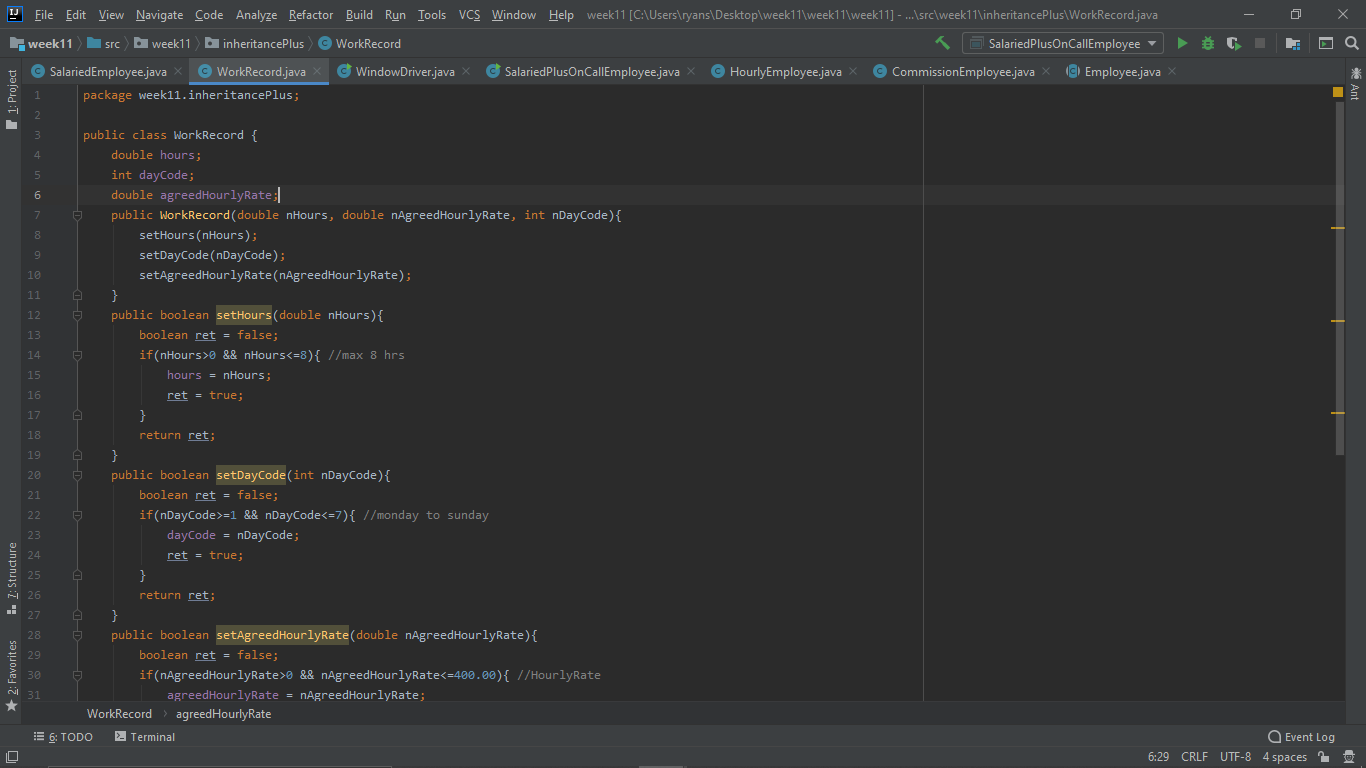Run with Coverage using the toolbar icon
This screenshot has height=768, width=1366.
(x=1233, y=43)
